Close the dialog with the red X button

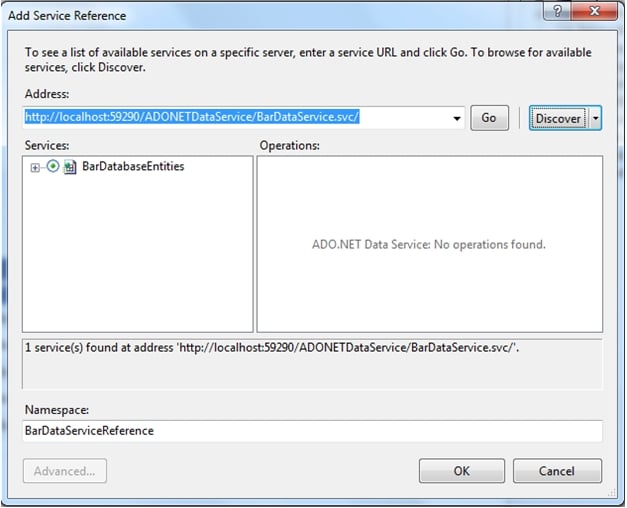click(x=595, y=11)
